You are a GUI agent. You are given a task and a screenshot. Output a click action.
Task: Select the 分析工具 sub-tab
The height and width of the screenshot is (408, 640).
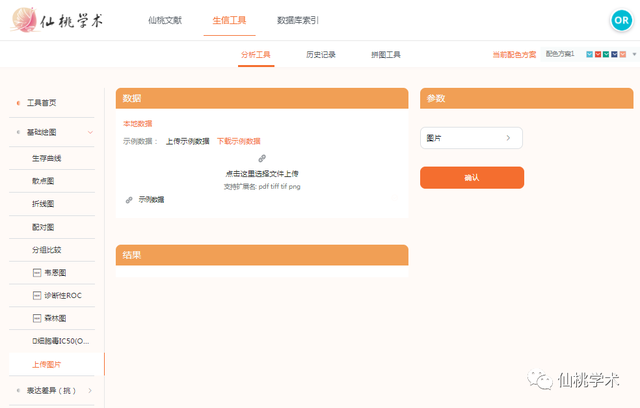point(256,55)
